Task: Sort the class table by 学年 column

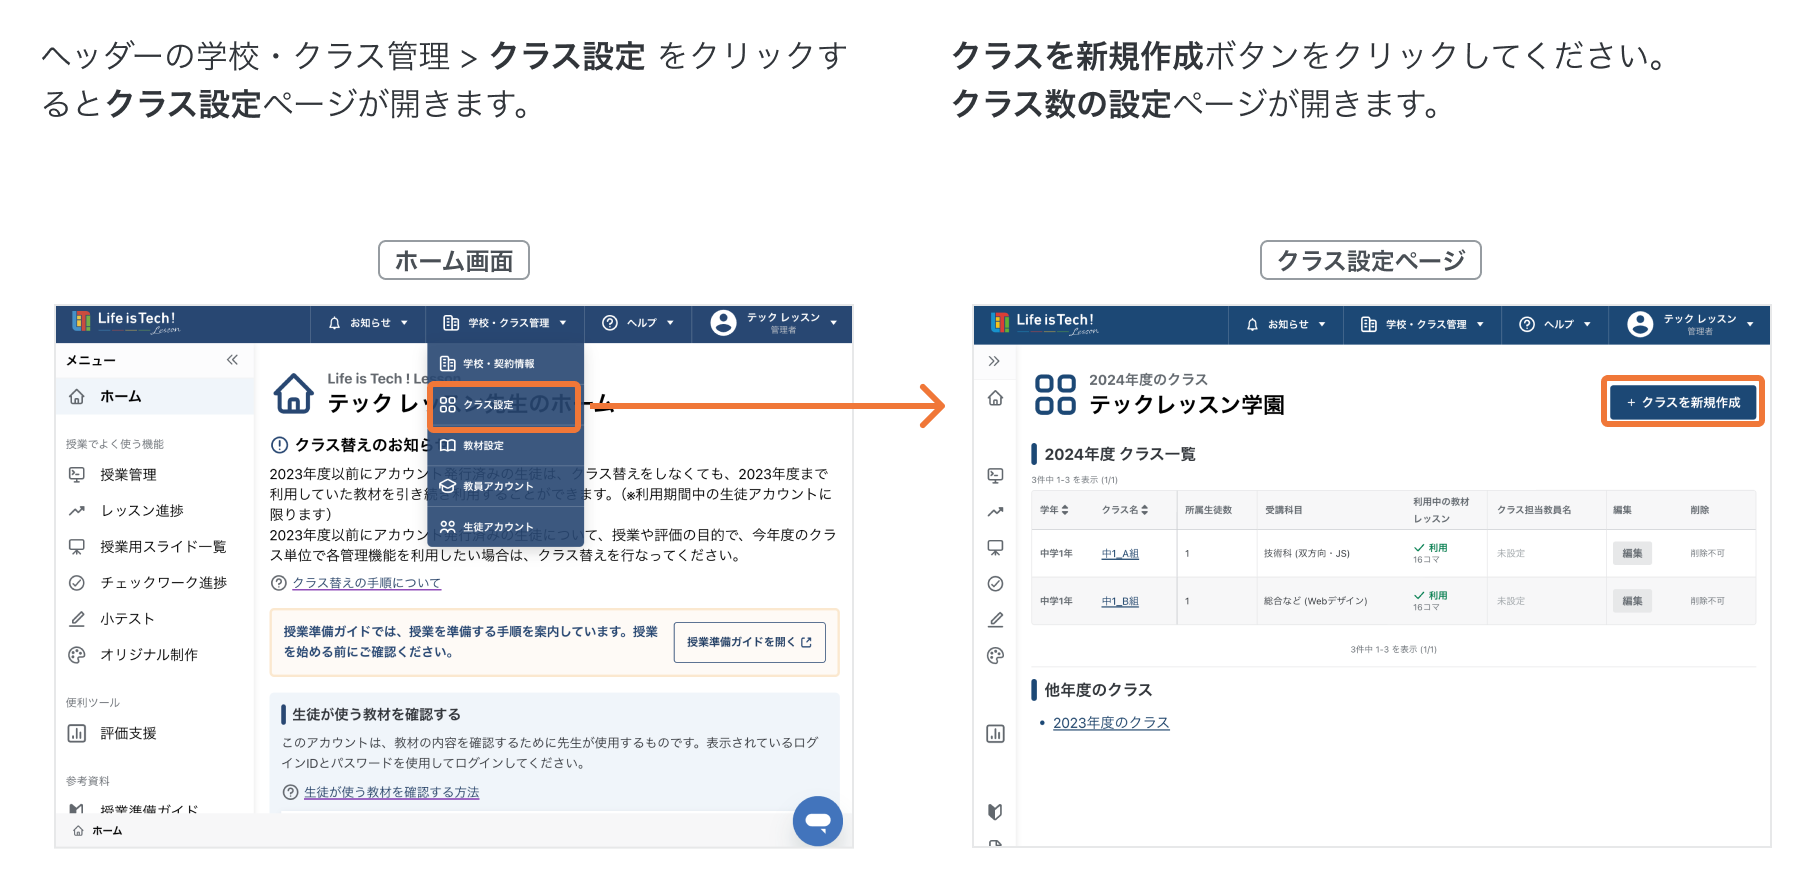Action: click(x=1054, y=510)
